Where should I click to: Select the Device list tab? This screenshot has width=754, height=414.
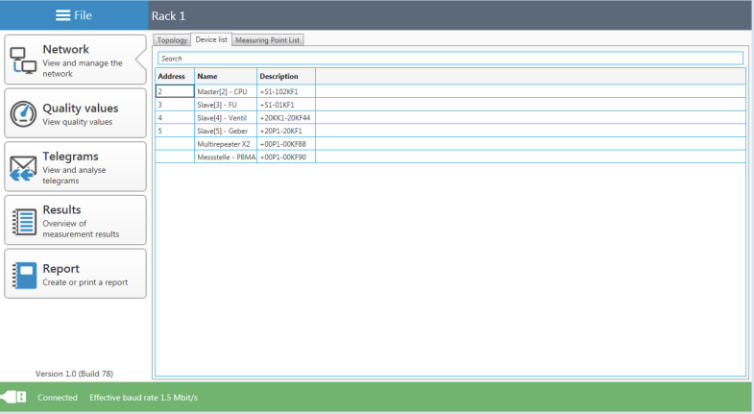pos(211,40)
